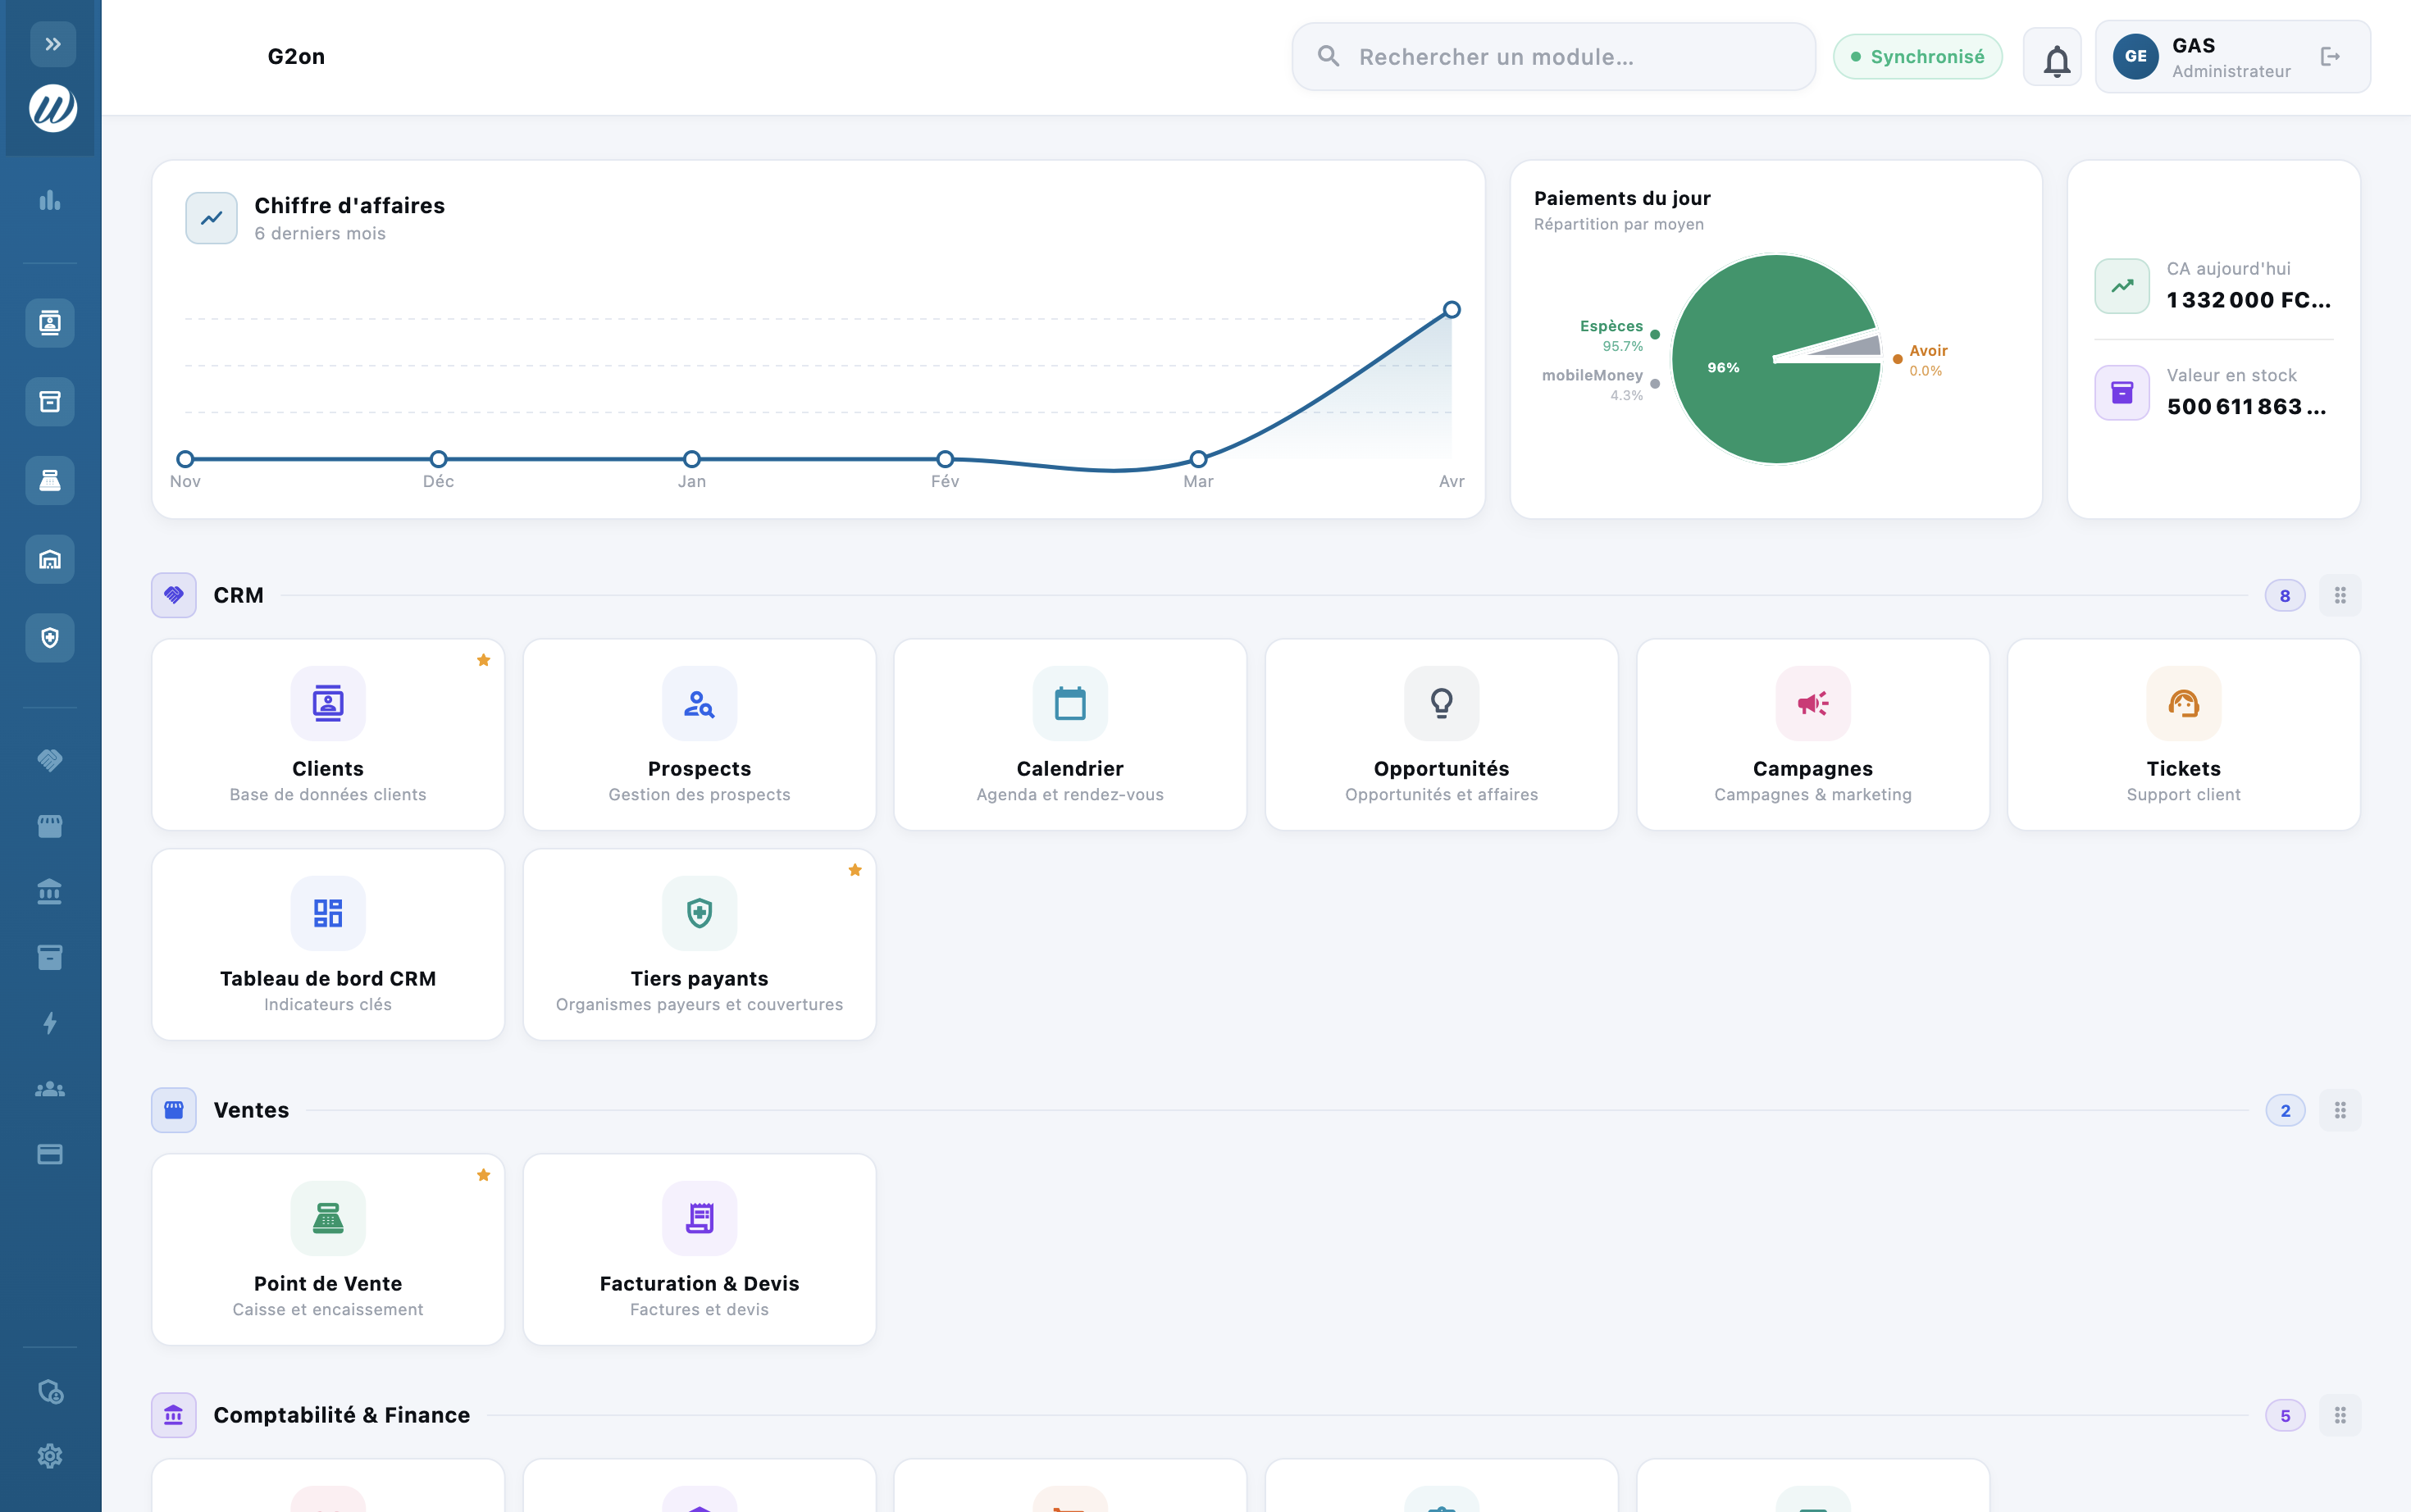The width and height of the screenshot is (2411, 1512).
Task: Open the Tableau de bord CRM card
Action: pos(328,945)
